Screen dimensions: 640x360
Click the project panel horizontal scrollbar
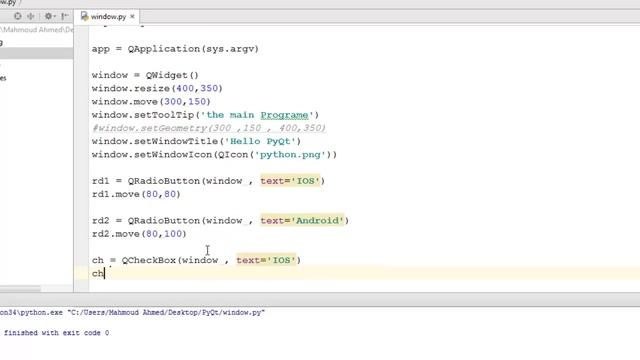point(20,289)
